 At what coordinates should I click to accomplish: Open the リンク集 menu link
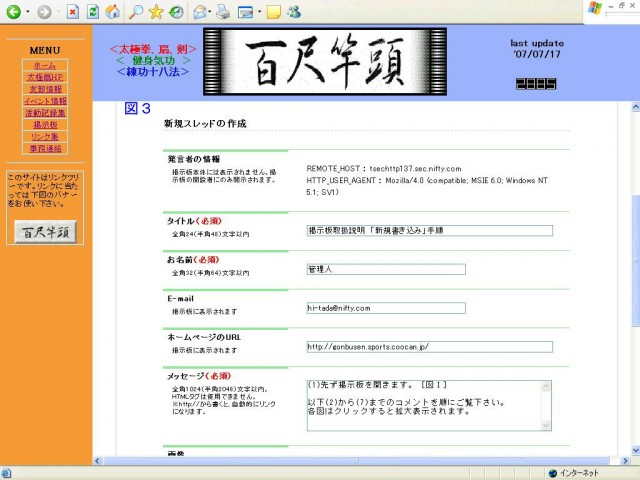tap(44, 137)
